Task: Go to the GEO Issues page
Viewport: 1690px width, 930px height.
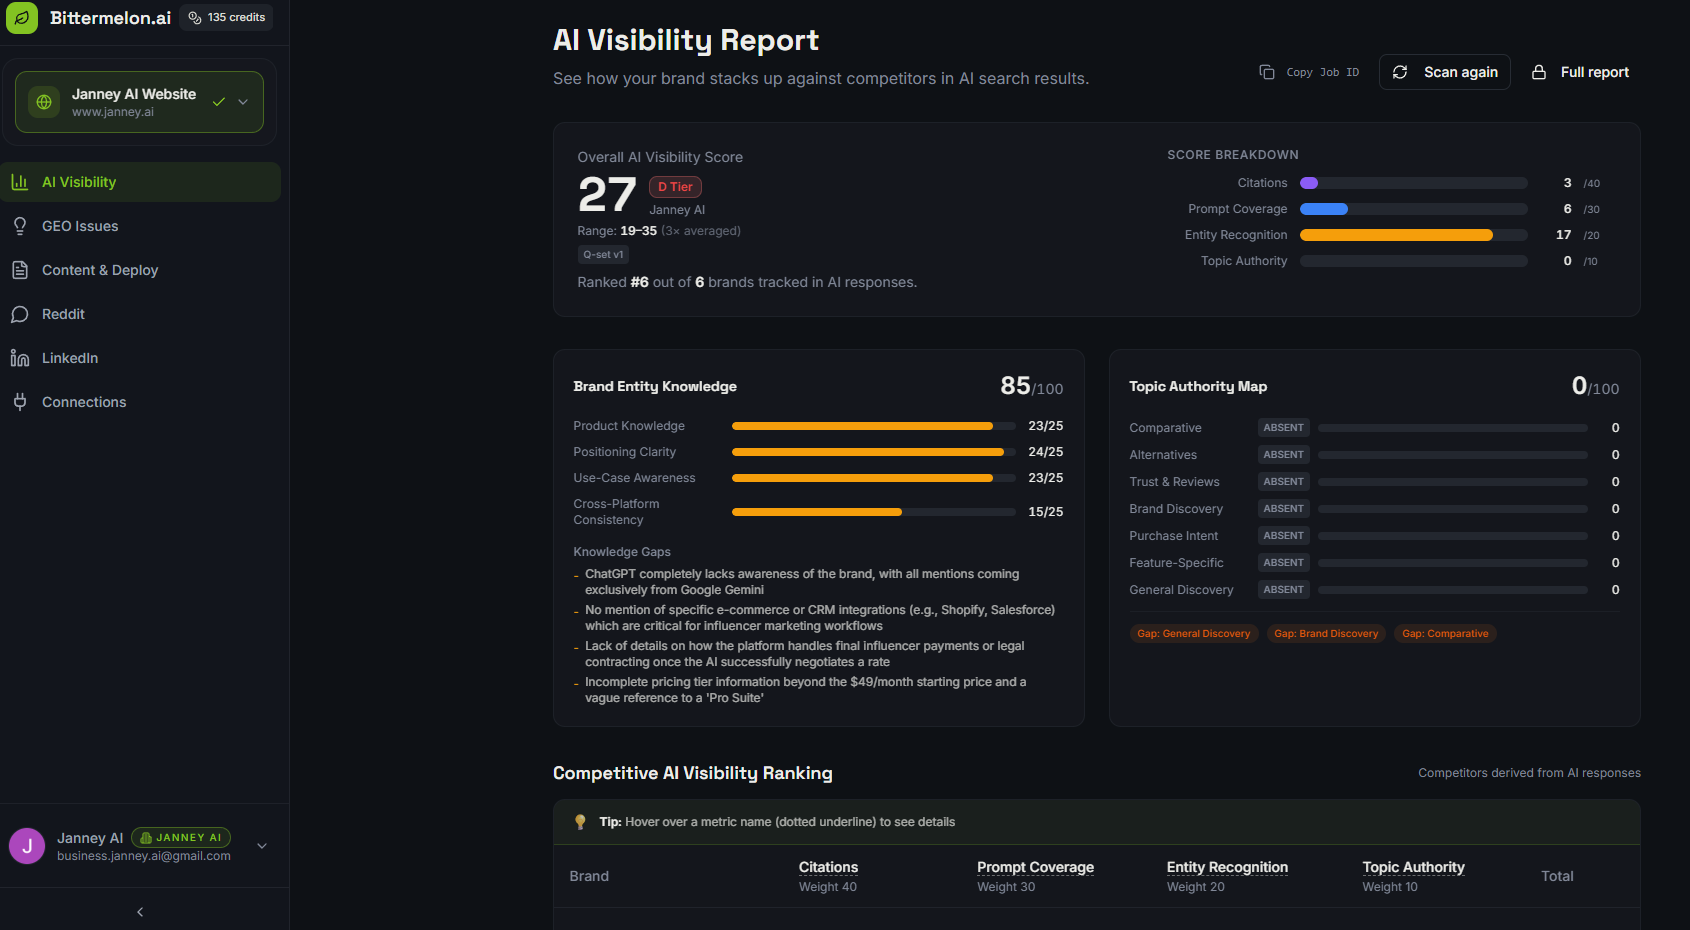Action: click(80, 226)
